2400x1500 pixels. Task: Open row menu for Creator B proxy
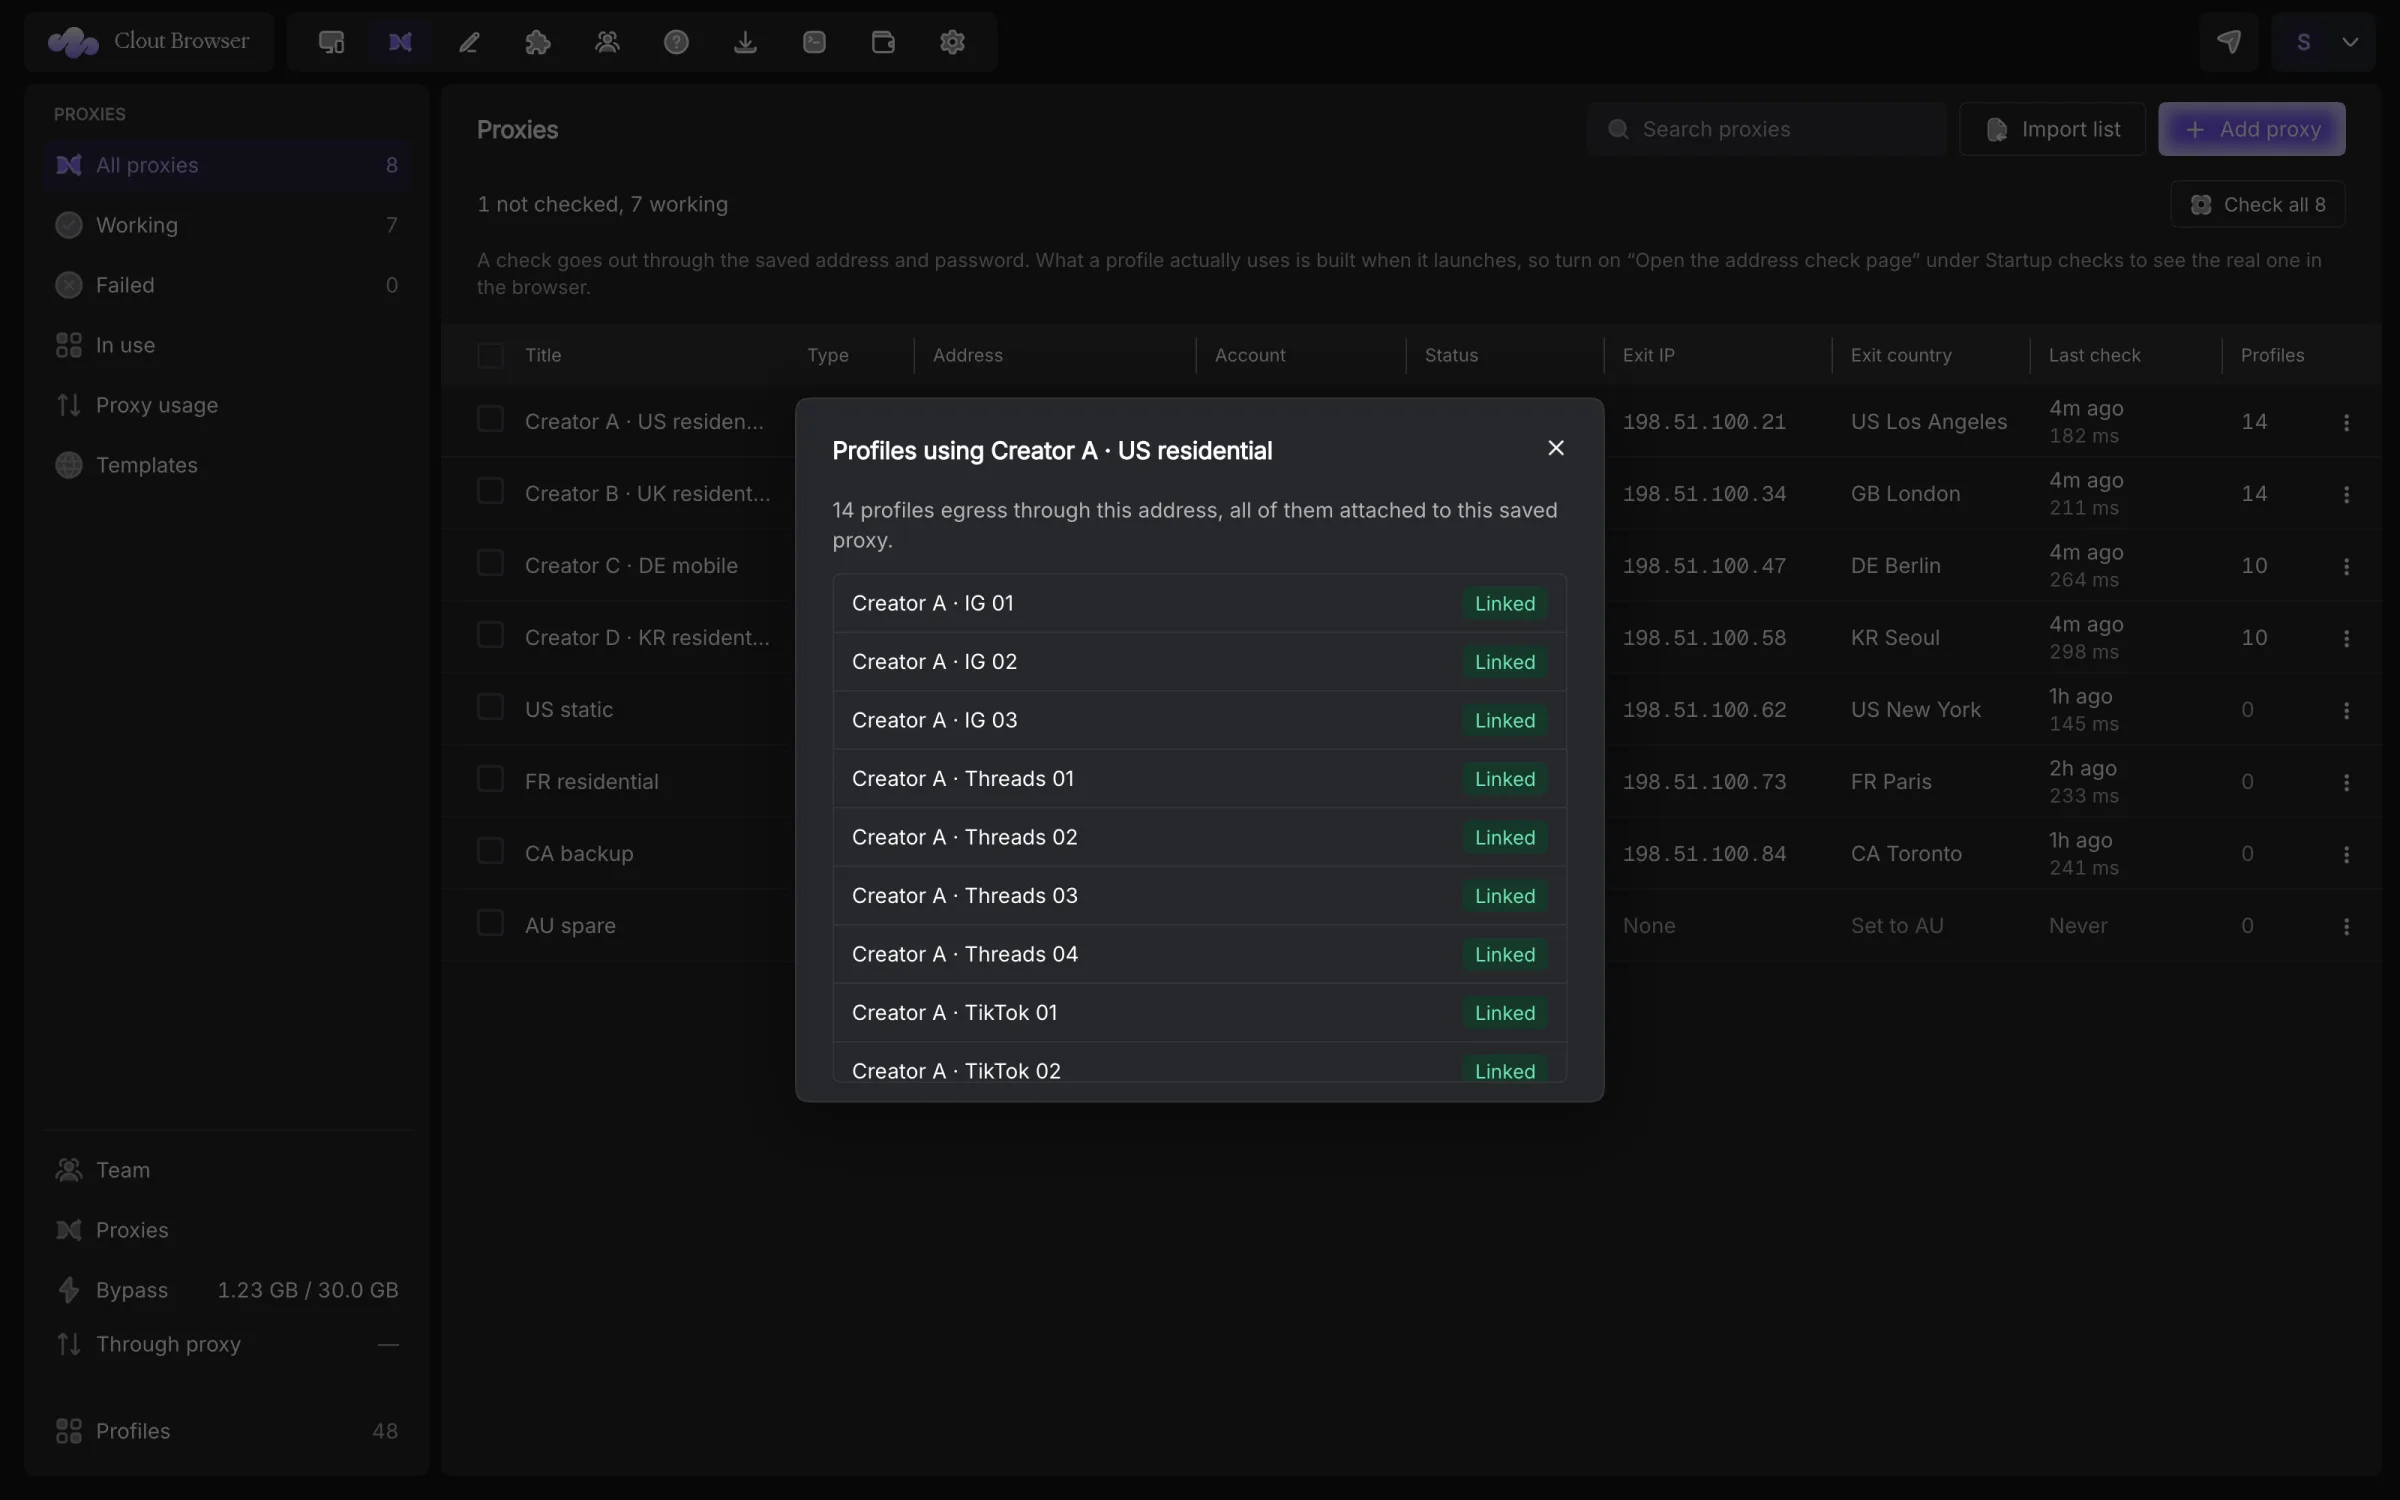[2346, 494]
